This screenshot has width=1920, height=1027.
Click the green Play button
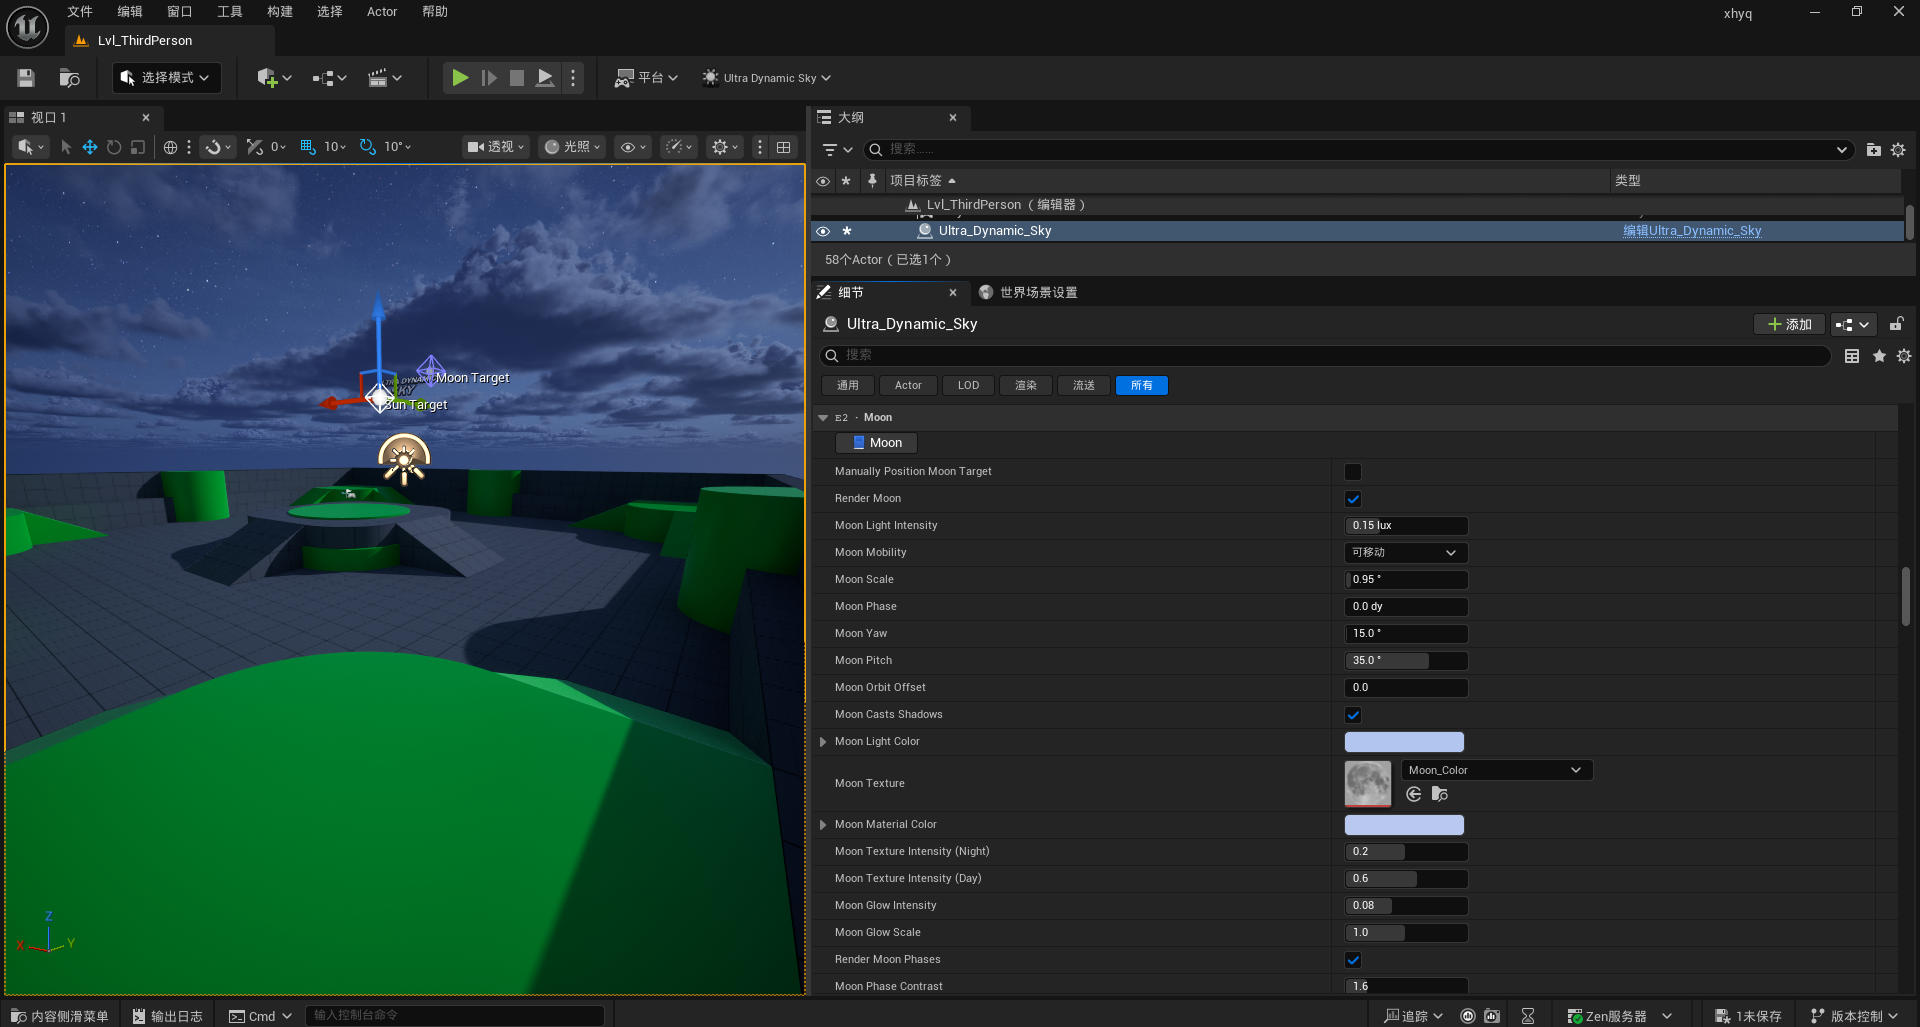pyautogui.click(x=460, y=78)
